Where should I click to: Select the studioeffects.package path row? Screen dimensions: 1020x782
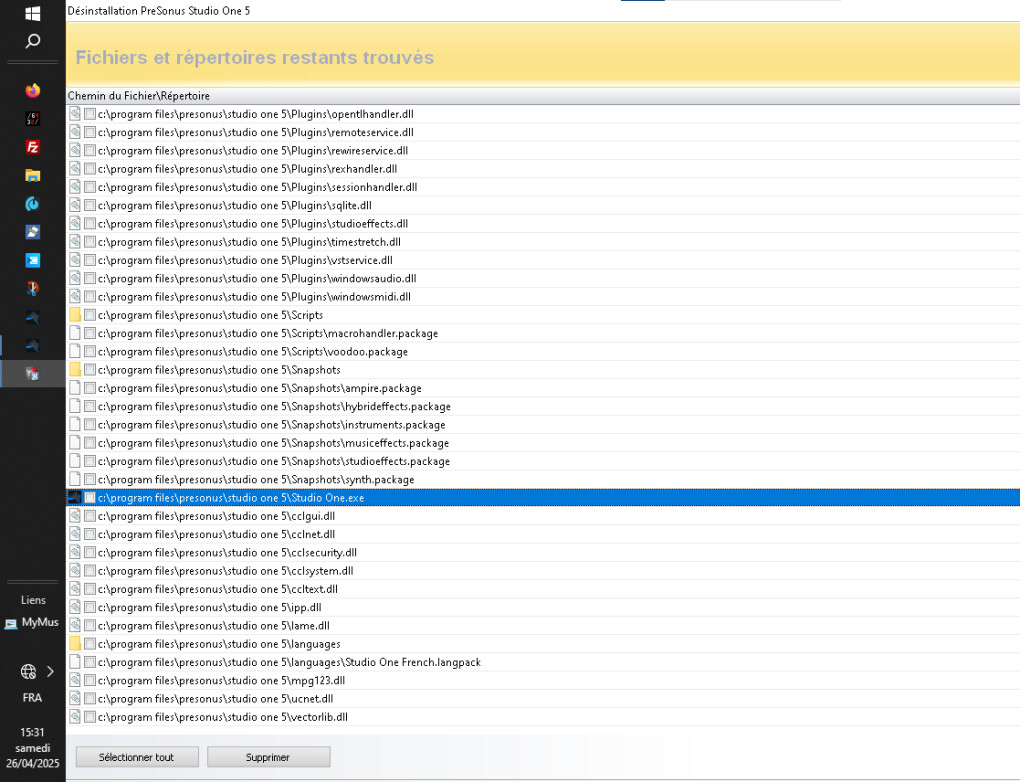[x=543, y=461]
